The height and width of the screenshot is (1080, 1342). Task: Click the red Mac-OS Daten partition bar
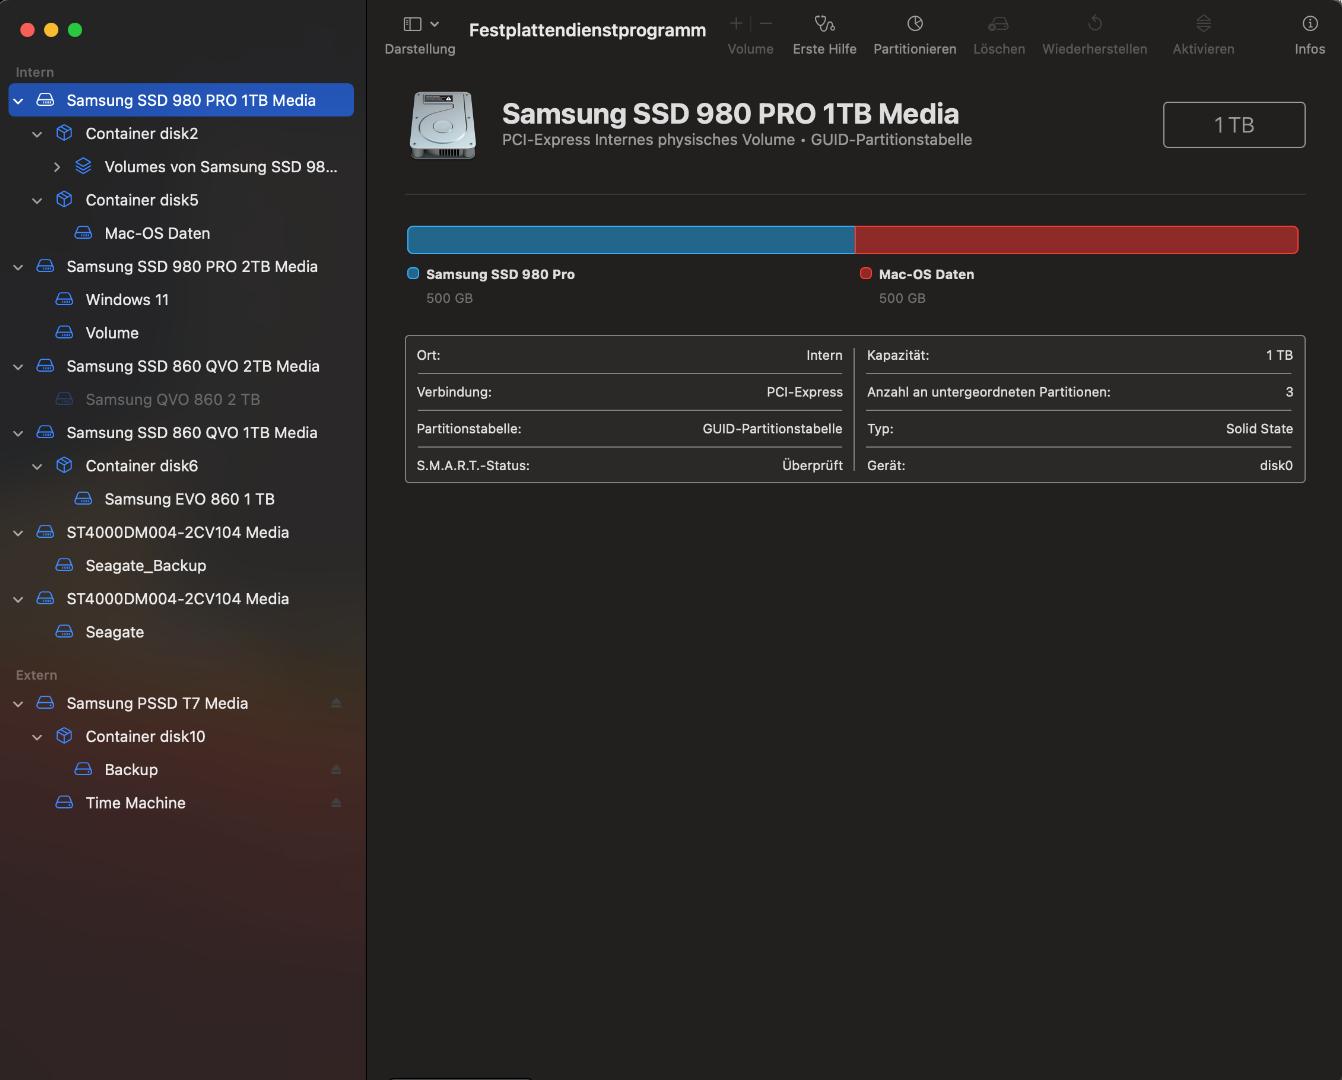pos(1076,240)
